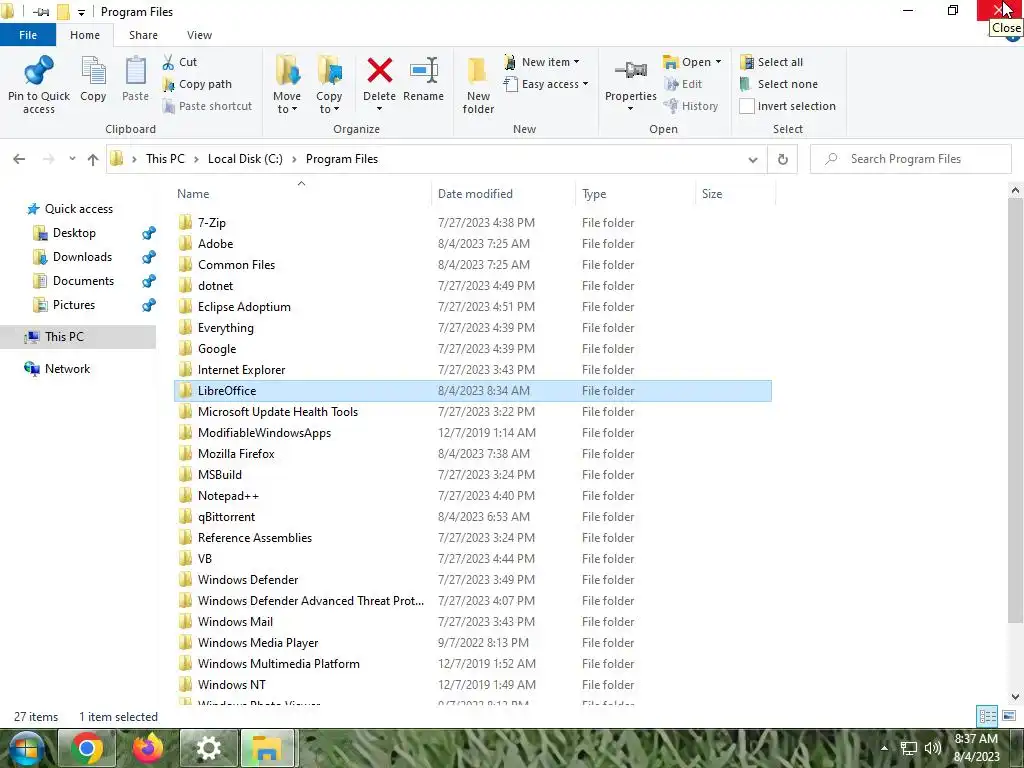Select the 7-Zip folder
The width and height of the screenshot is (1024, 768).
473,223
